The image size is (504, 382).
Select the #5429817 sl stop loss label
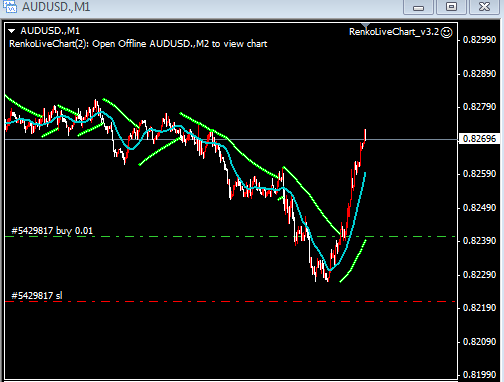click(37, 295)
